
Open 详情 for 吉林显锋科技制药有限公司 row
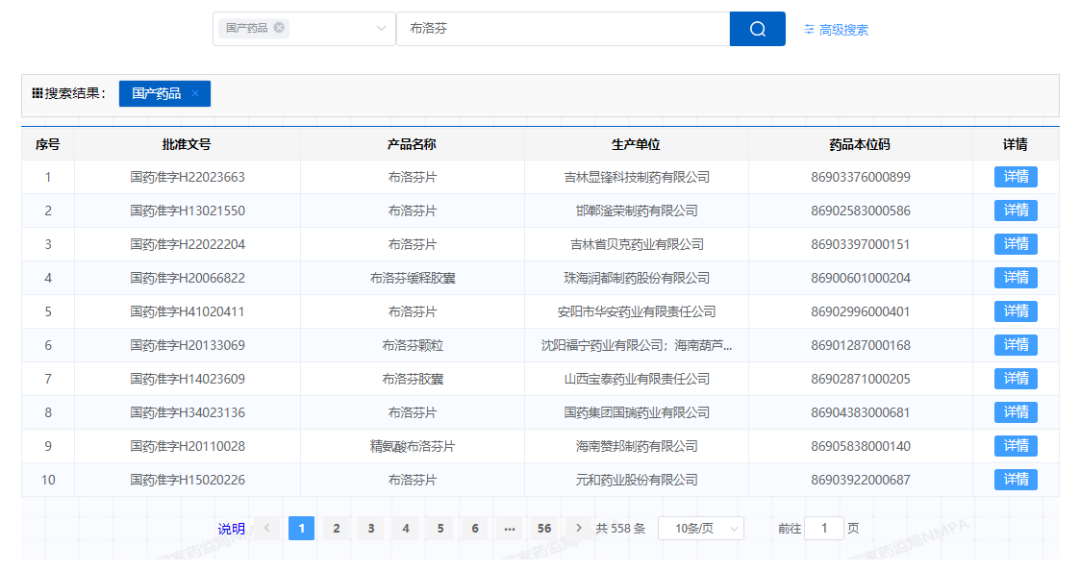coord(1015,177)
